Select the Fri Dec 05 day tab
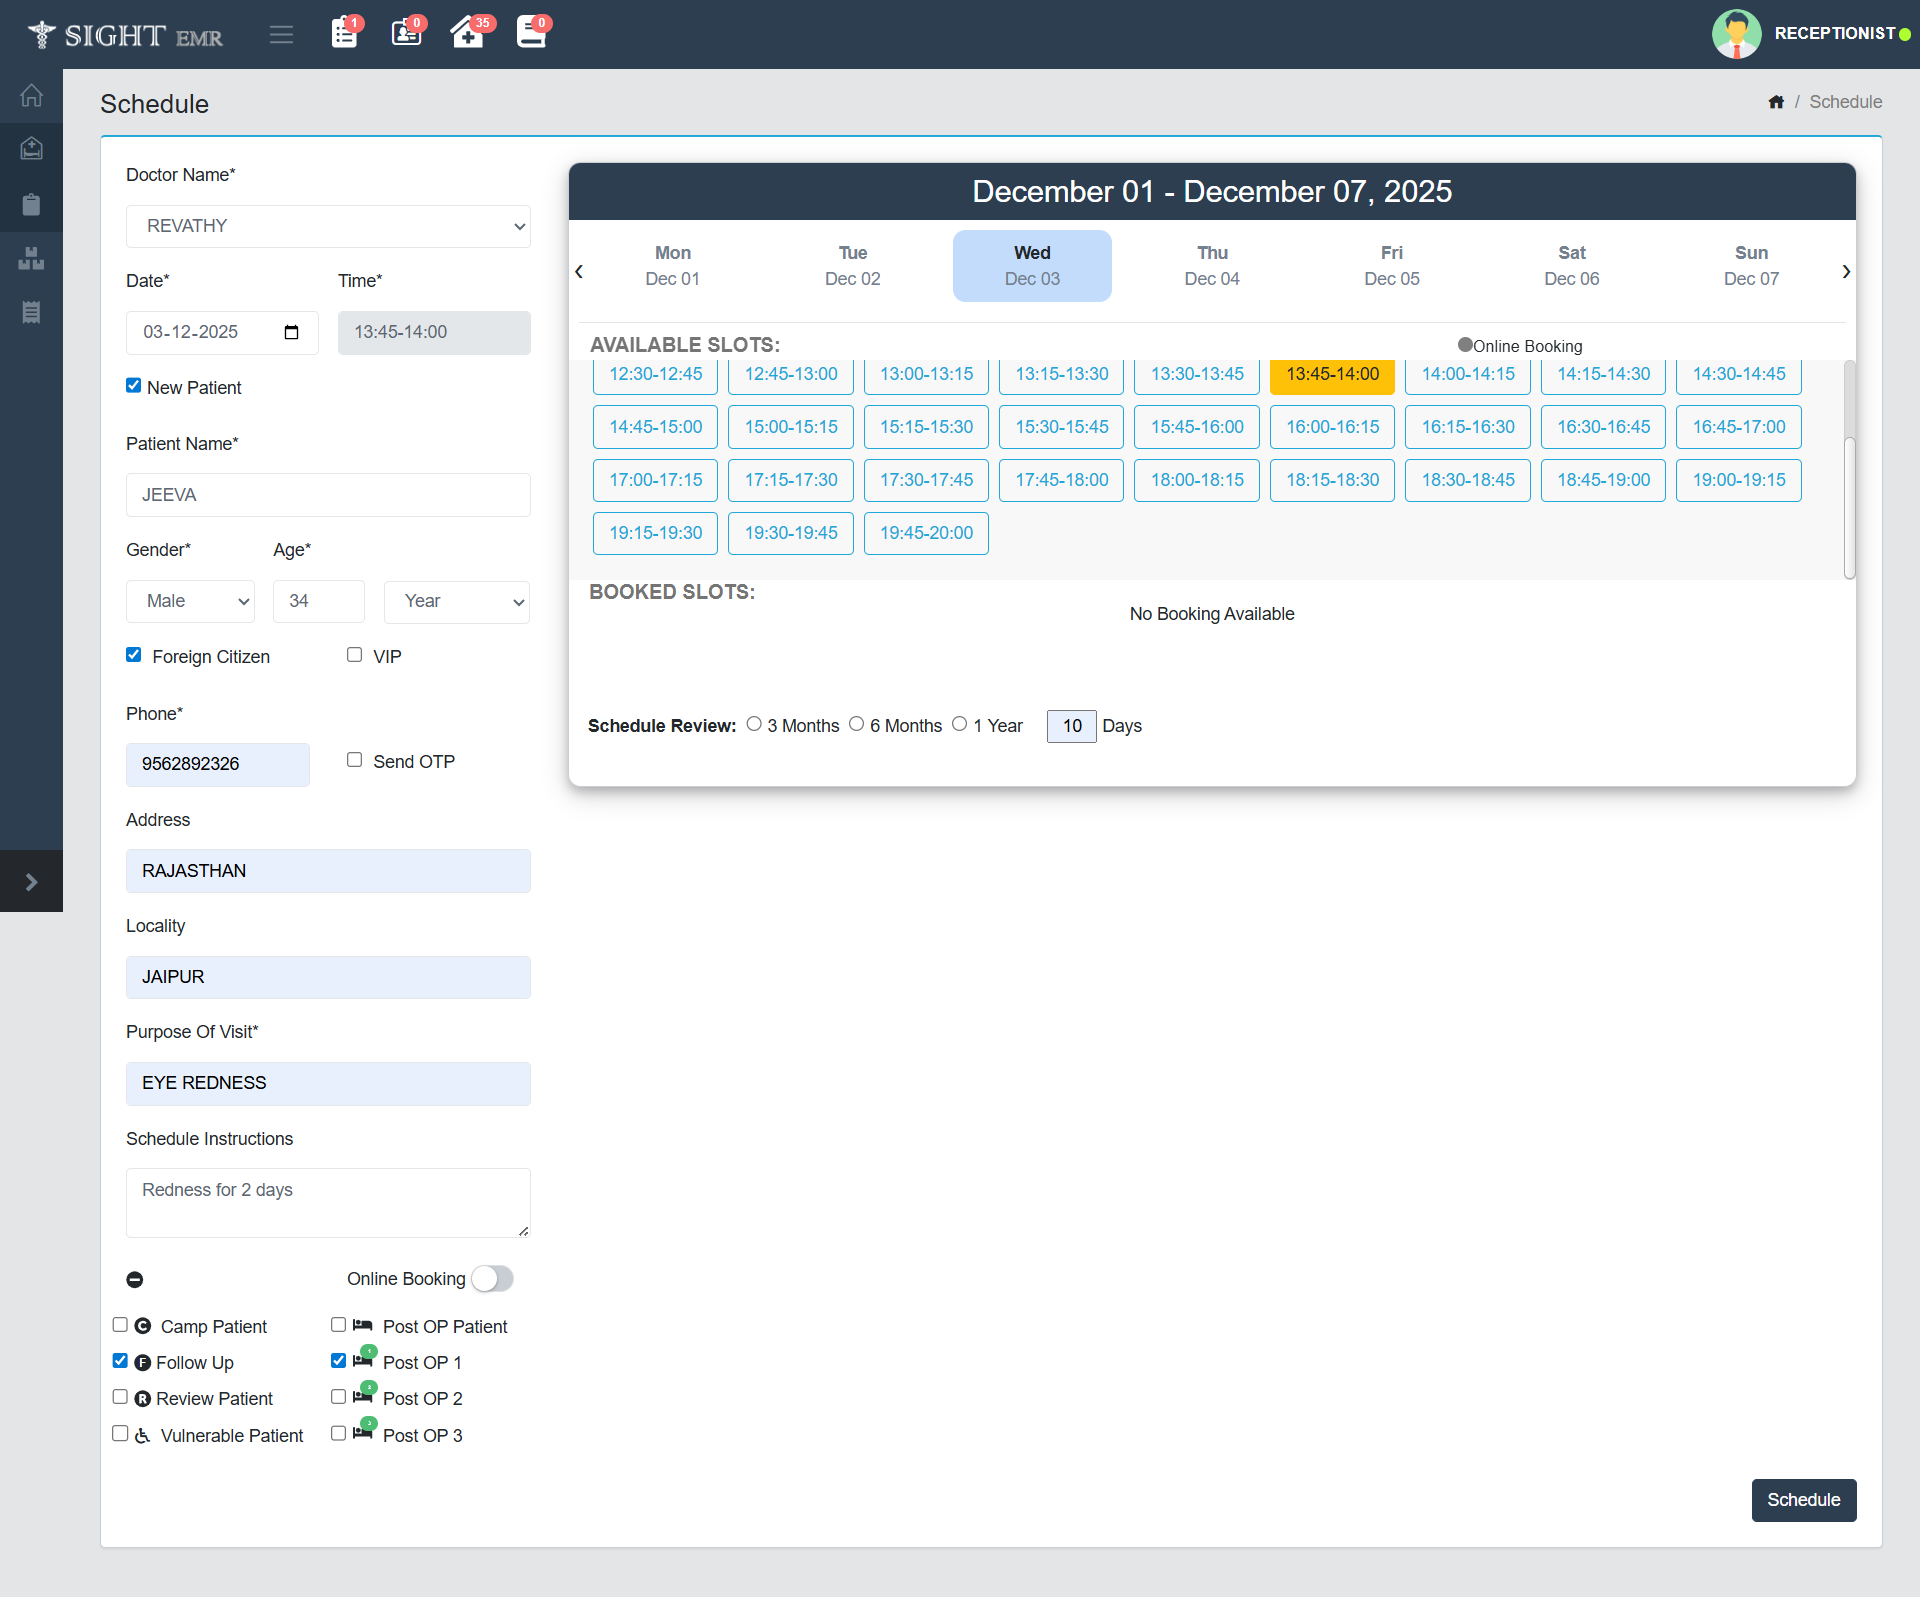Image resolution: width=1920 pixels, height=1597 pixels. 1391,266
